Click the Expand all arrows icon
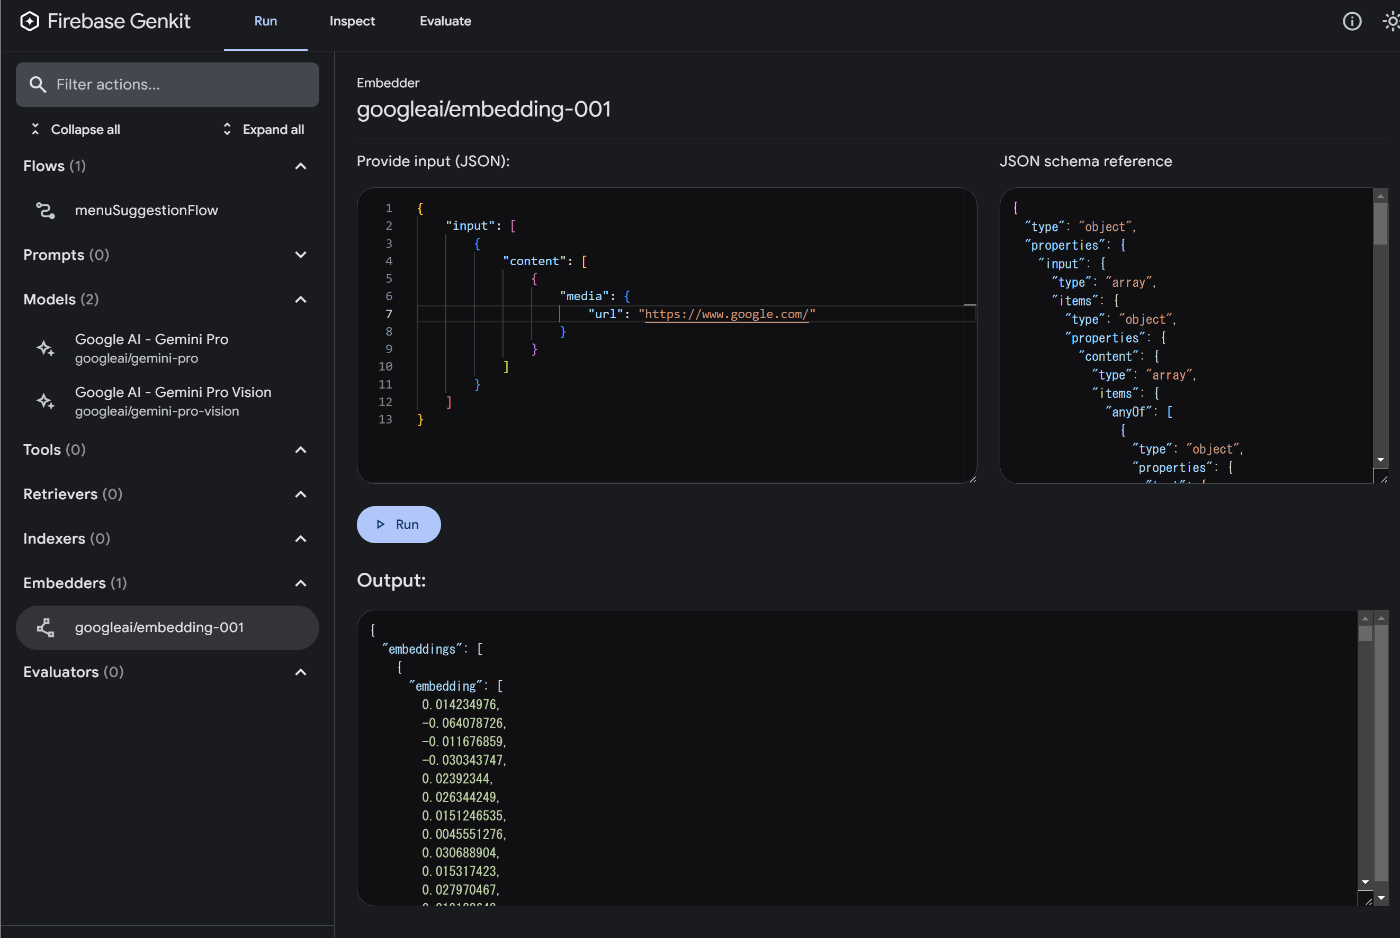 click(x=227, y=129)
